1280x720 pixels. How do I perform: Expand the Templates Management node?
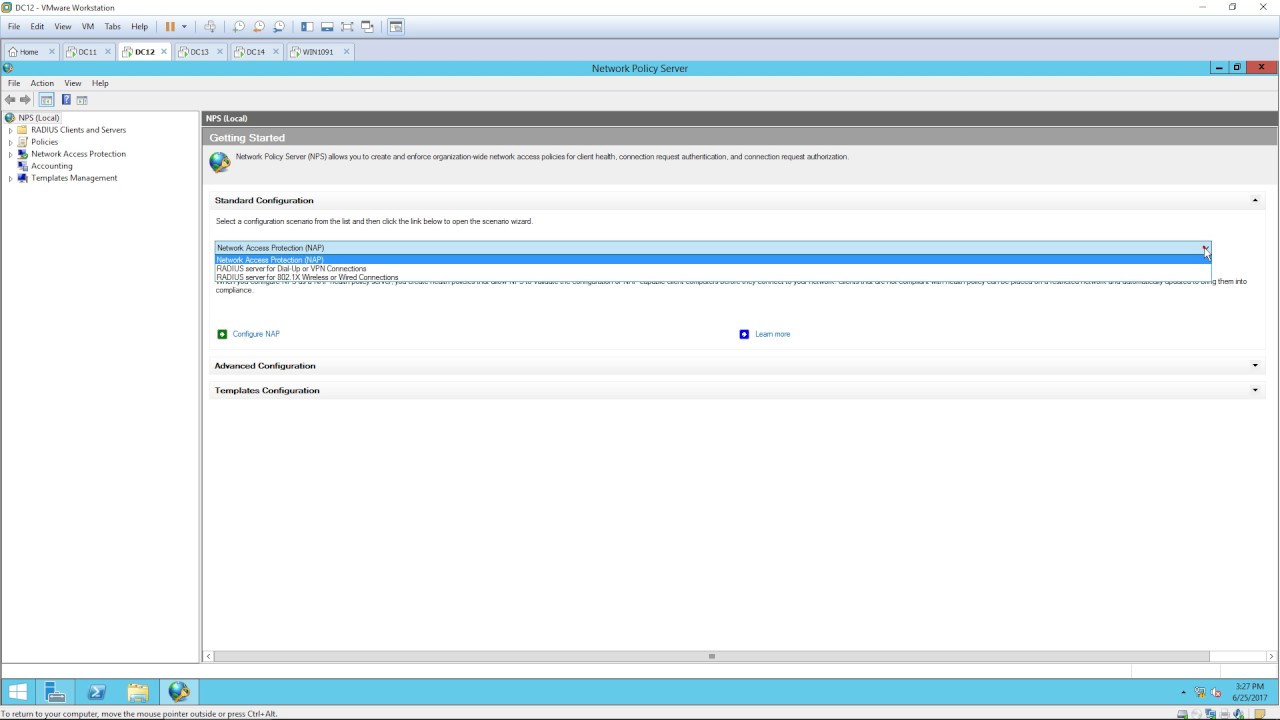tap(11, 178)
